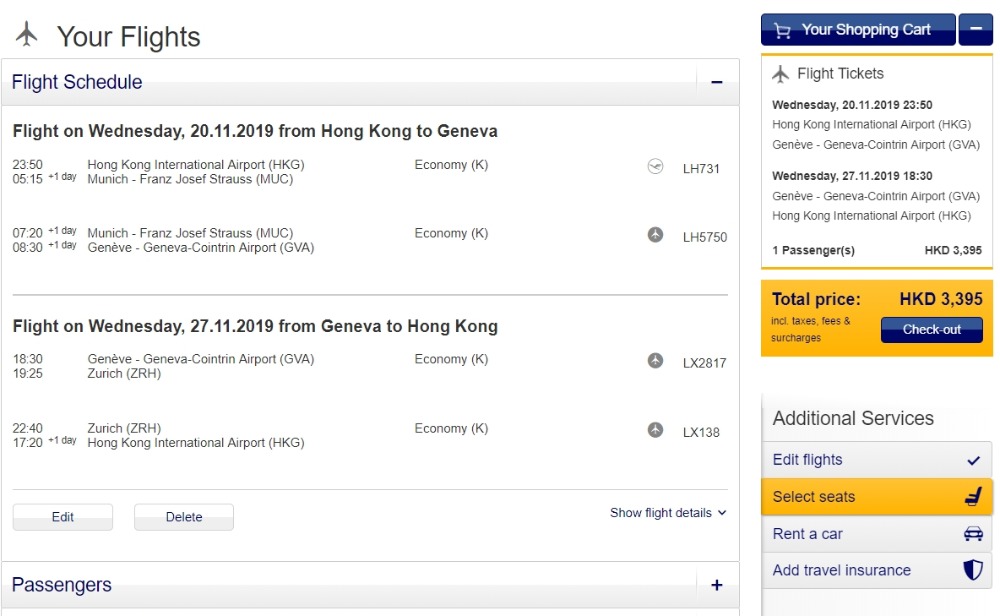Select Rent a car option
Viewport: 1000px width, 616px height.
(808, 534)
